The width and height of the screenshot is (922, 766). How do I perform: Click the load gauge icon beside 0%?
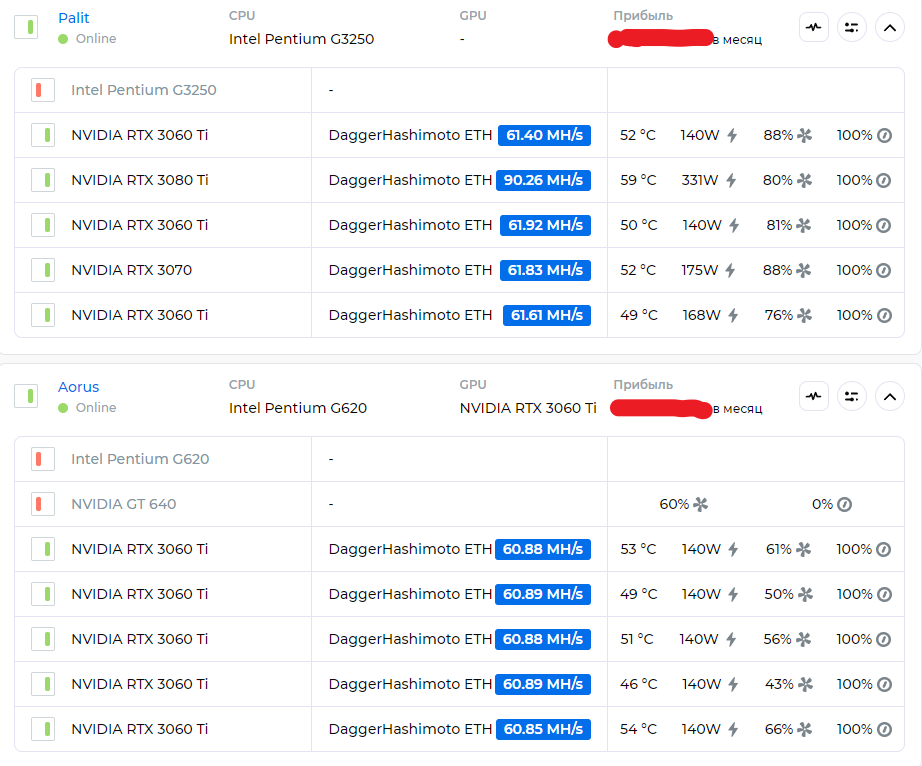pos(844,504)
